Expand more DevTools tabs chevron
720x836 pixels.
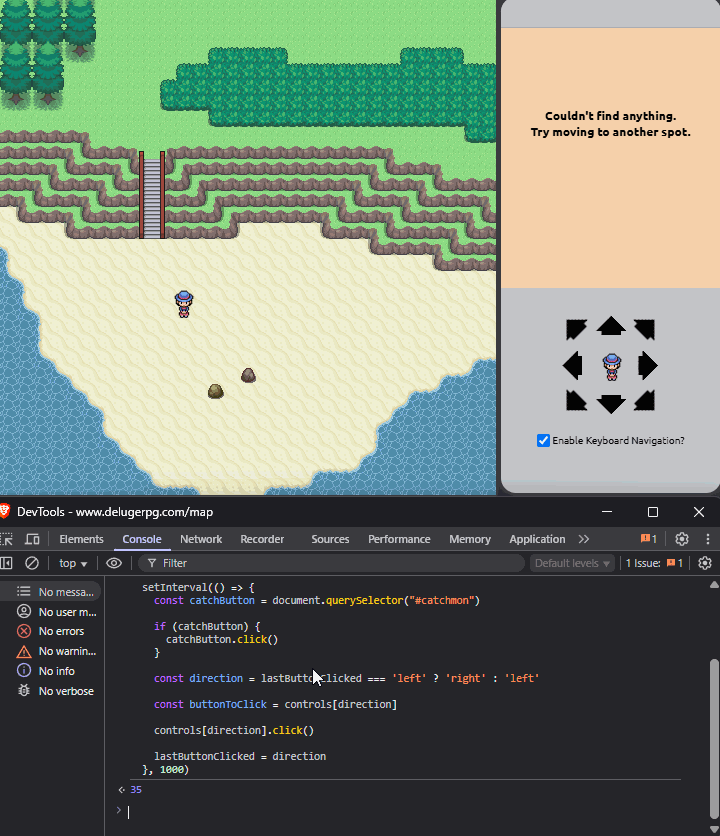point(584,539)
